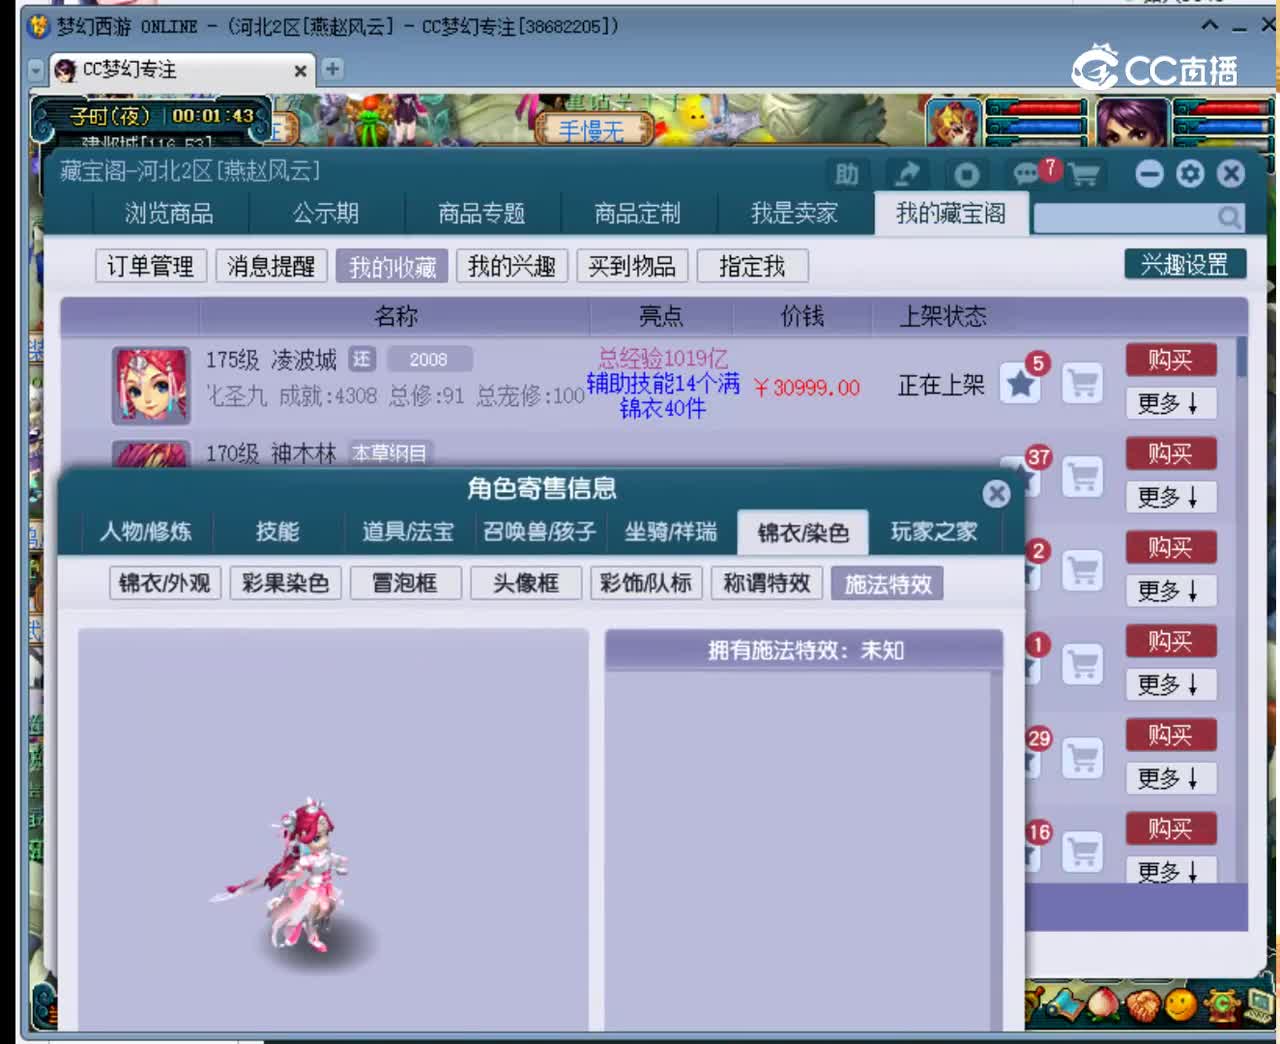Open 坐骑/祥瑞 tab in dialog
This screenshot has width=1280, height=1044.
click(x=671, y=532)
